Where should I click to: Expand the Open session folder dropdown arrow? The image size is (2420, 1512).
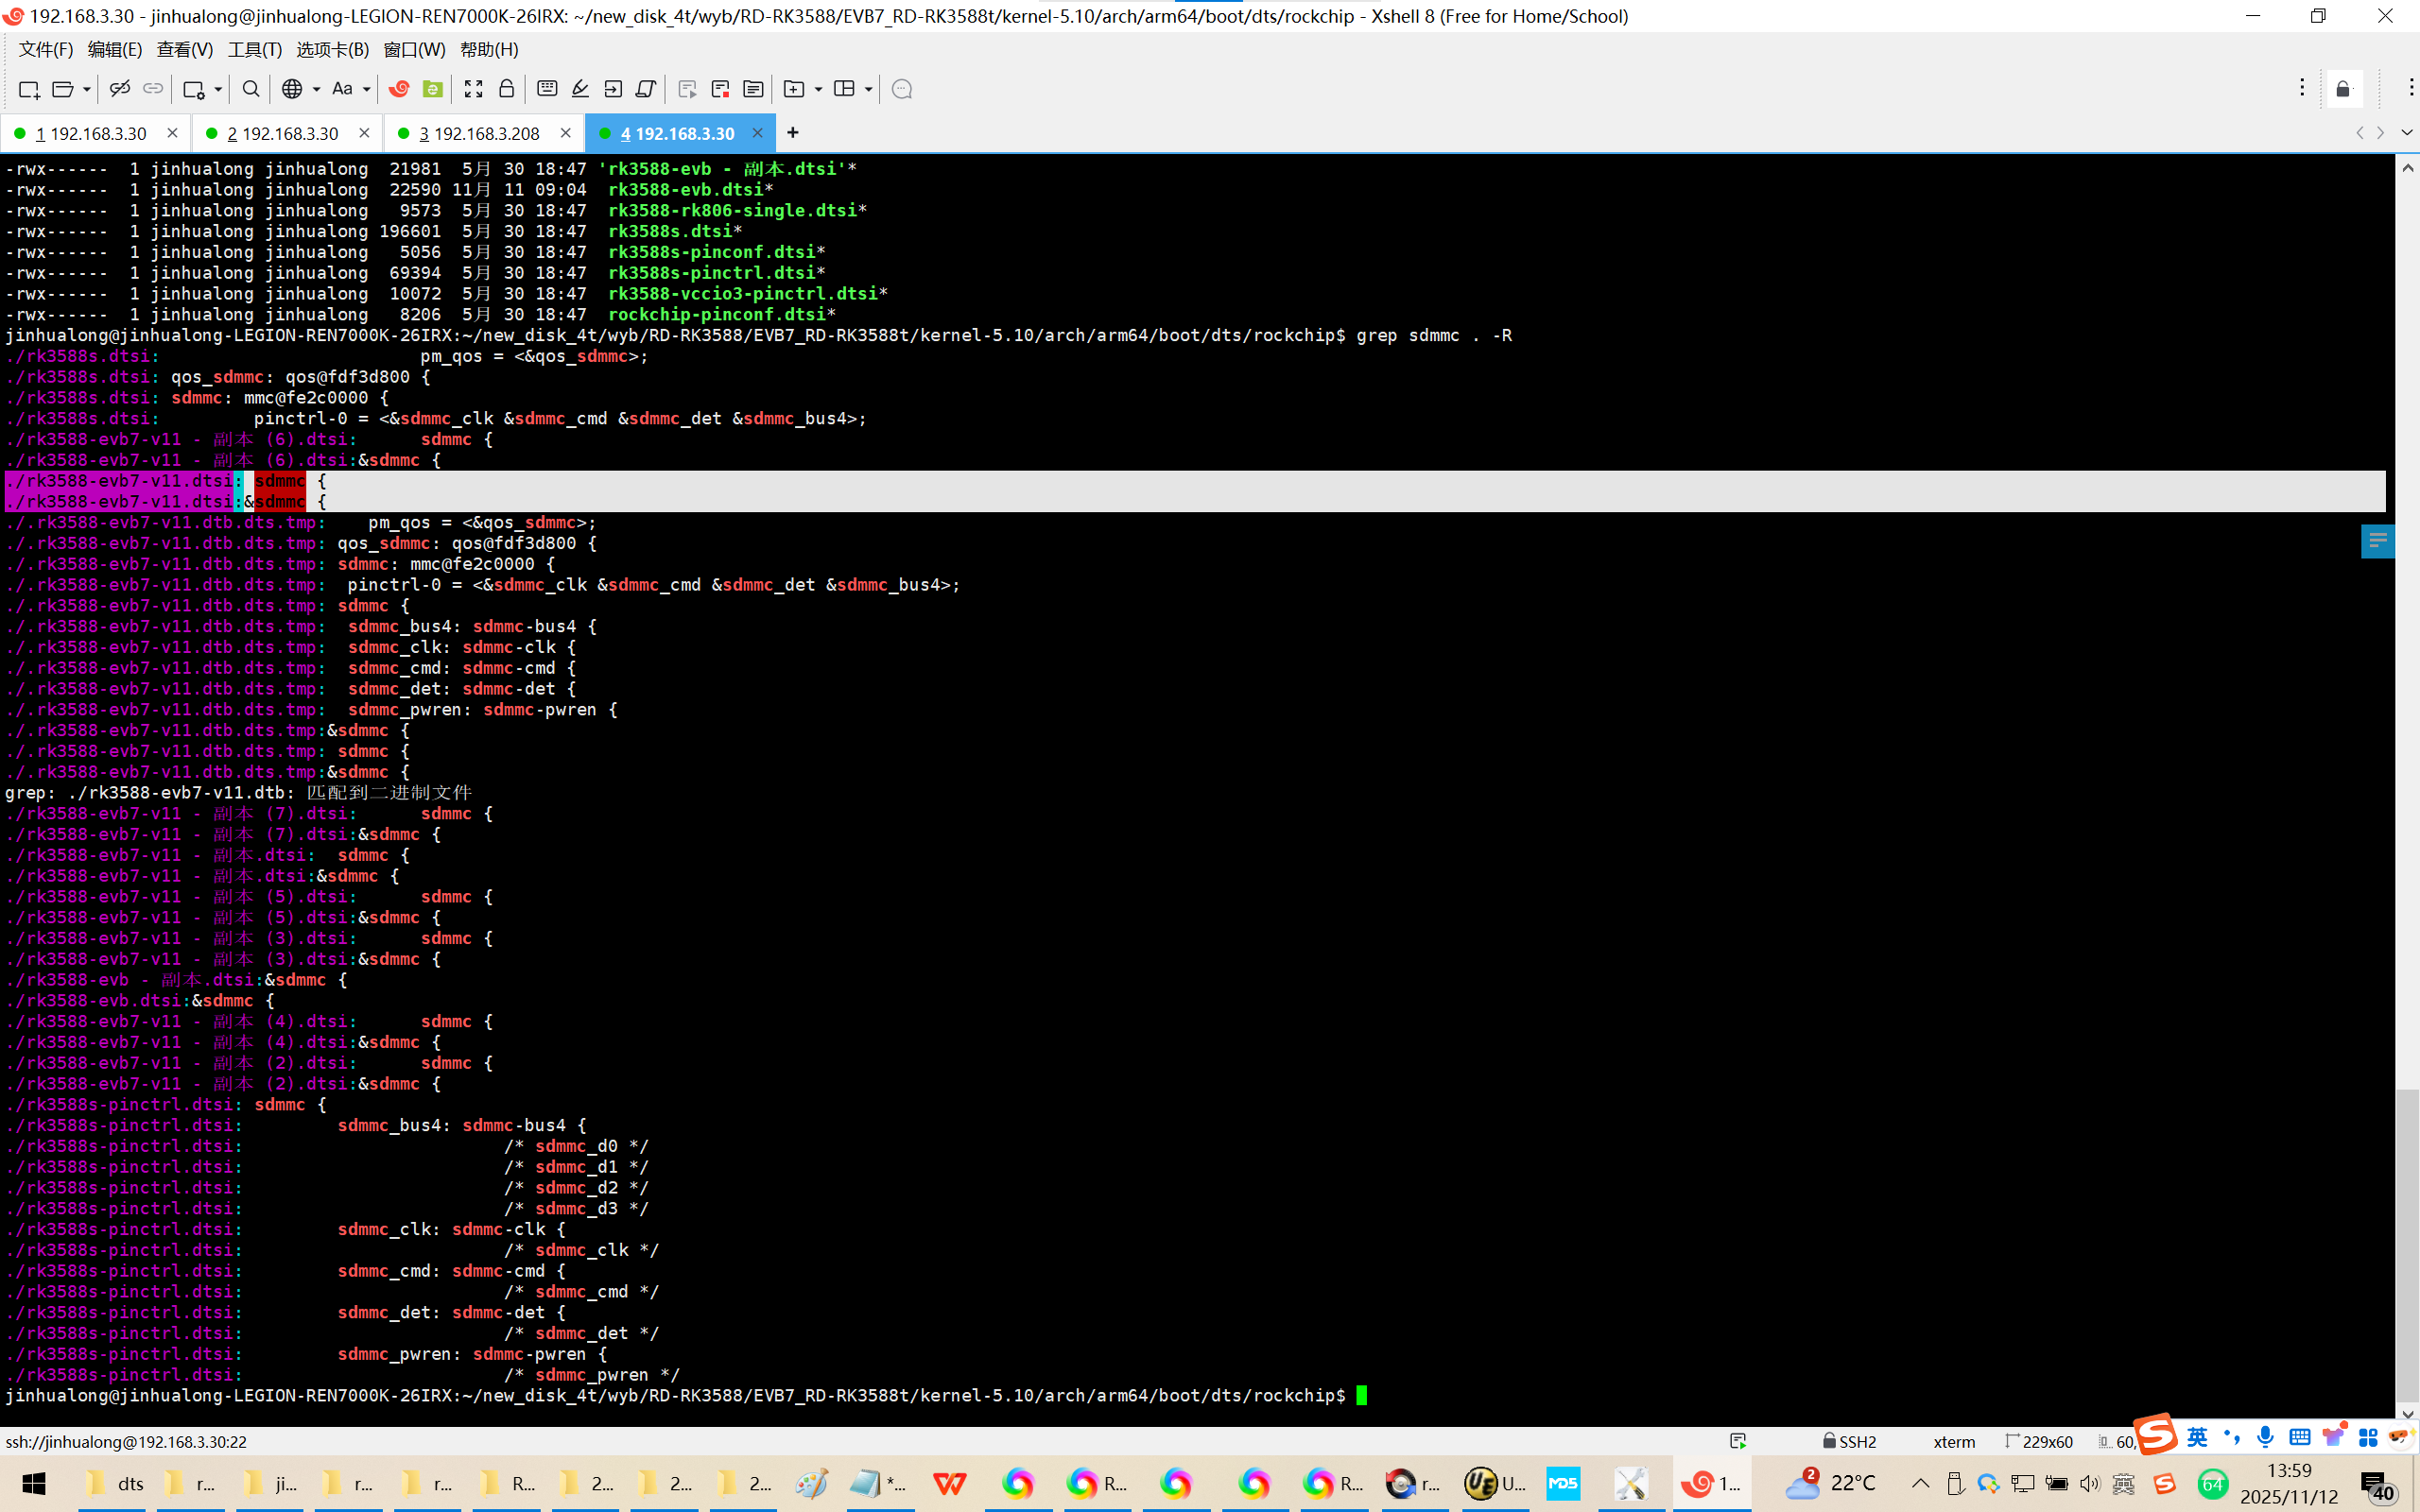pyautogui.click(x=87, y=89)
